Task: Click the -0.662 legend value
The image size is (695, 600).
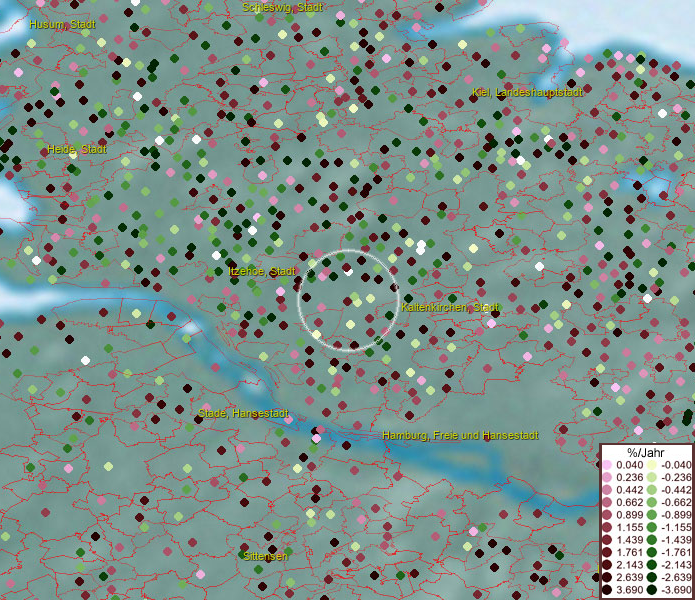Action: [x=676, y=503]
